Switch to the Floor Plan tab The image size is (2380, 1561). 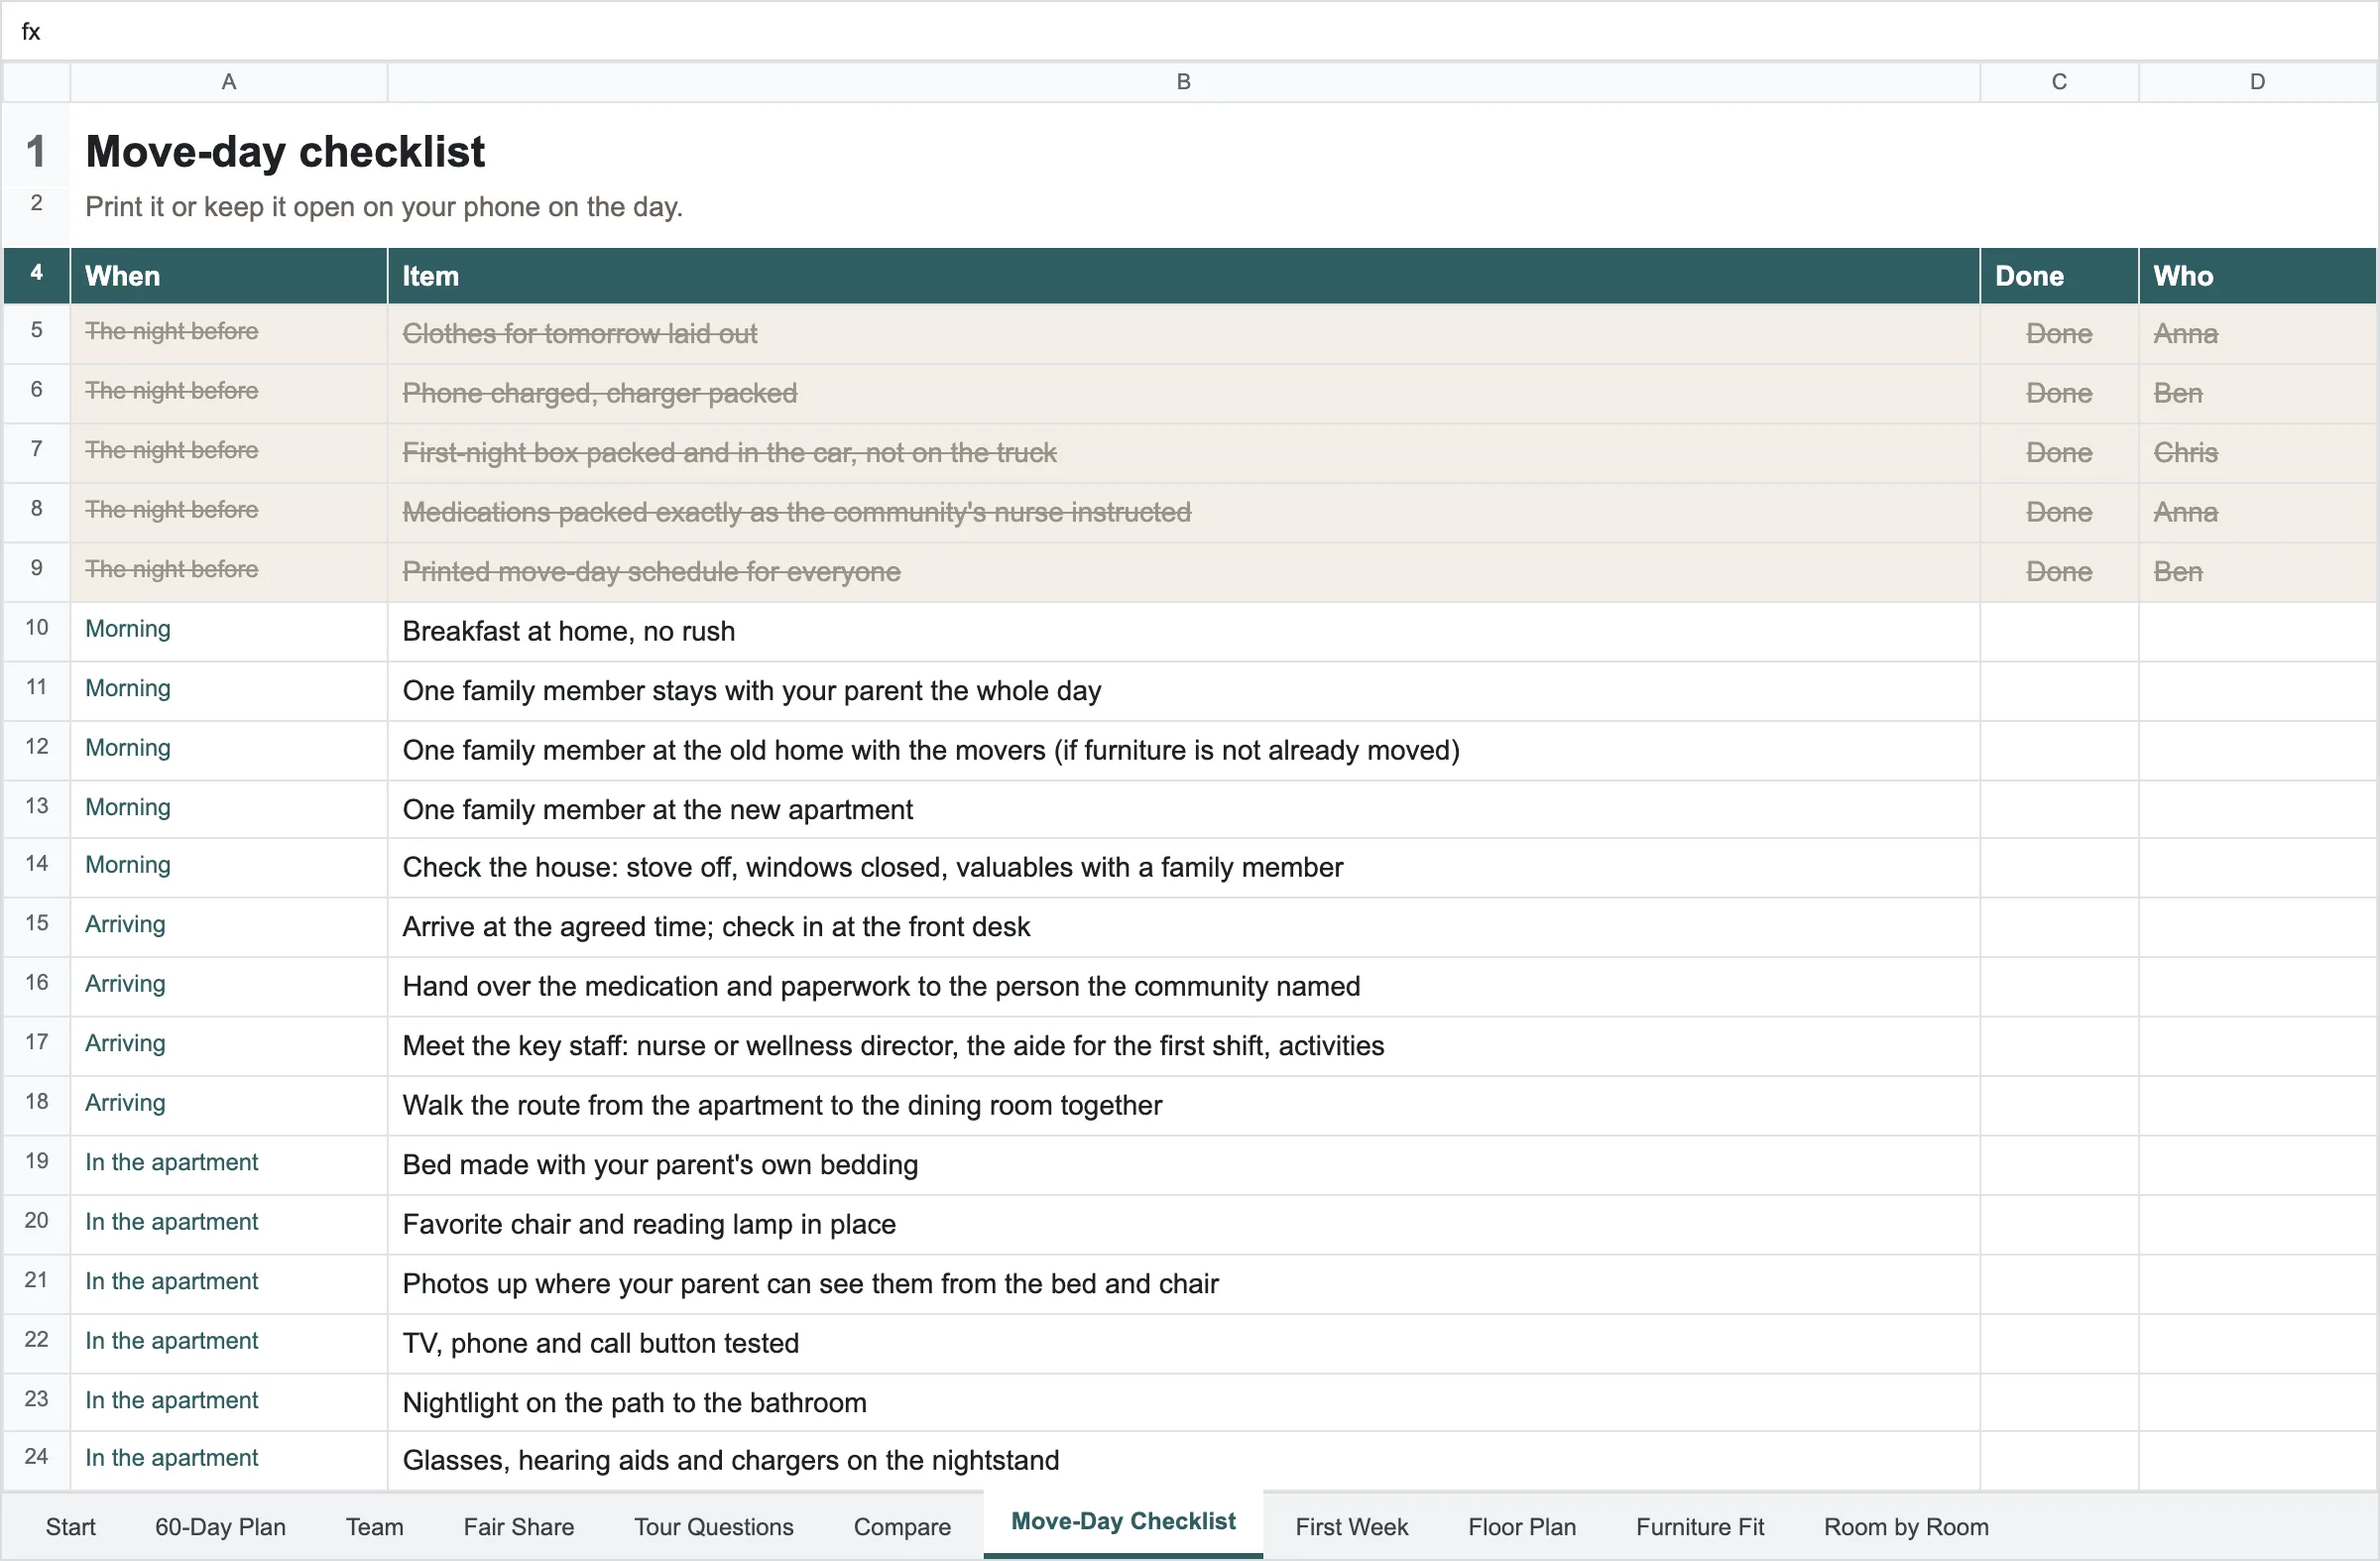(x=1521, y=1527)
